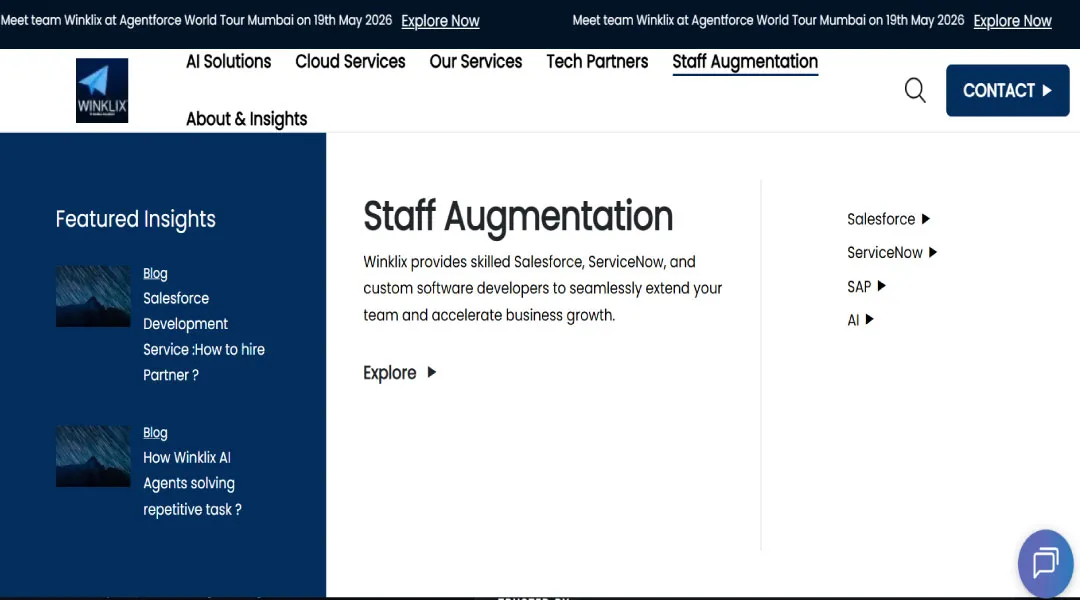Open the 'How Winklix AI Agents solving repetitive task ?' article
1080x600 pixels.
tap(192, 484)
